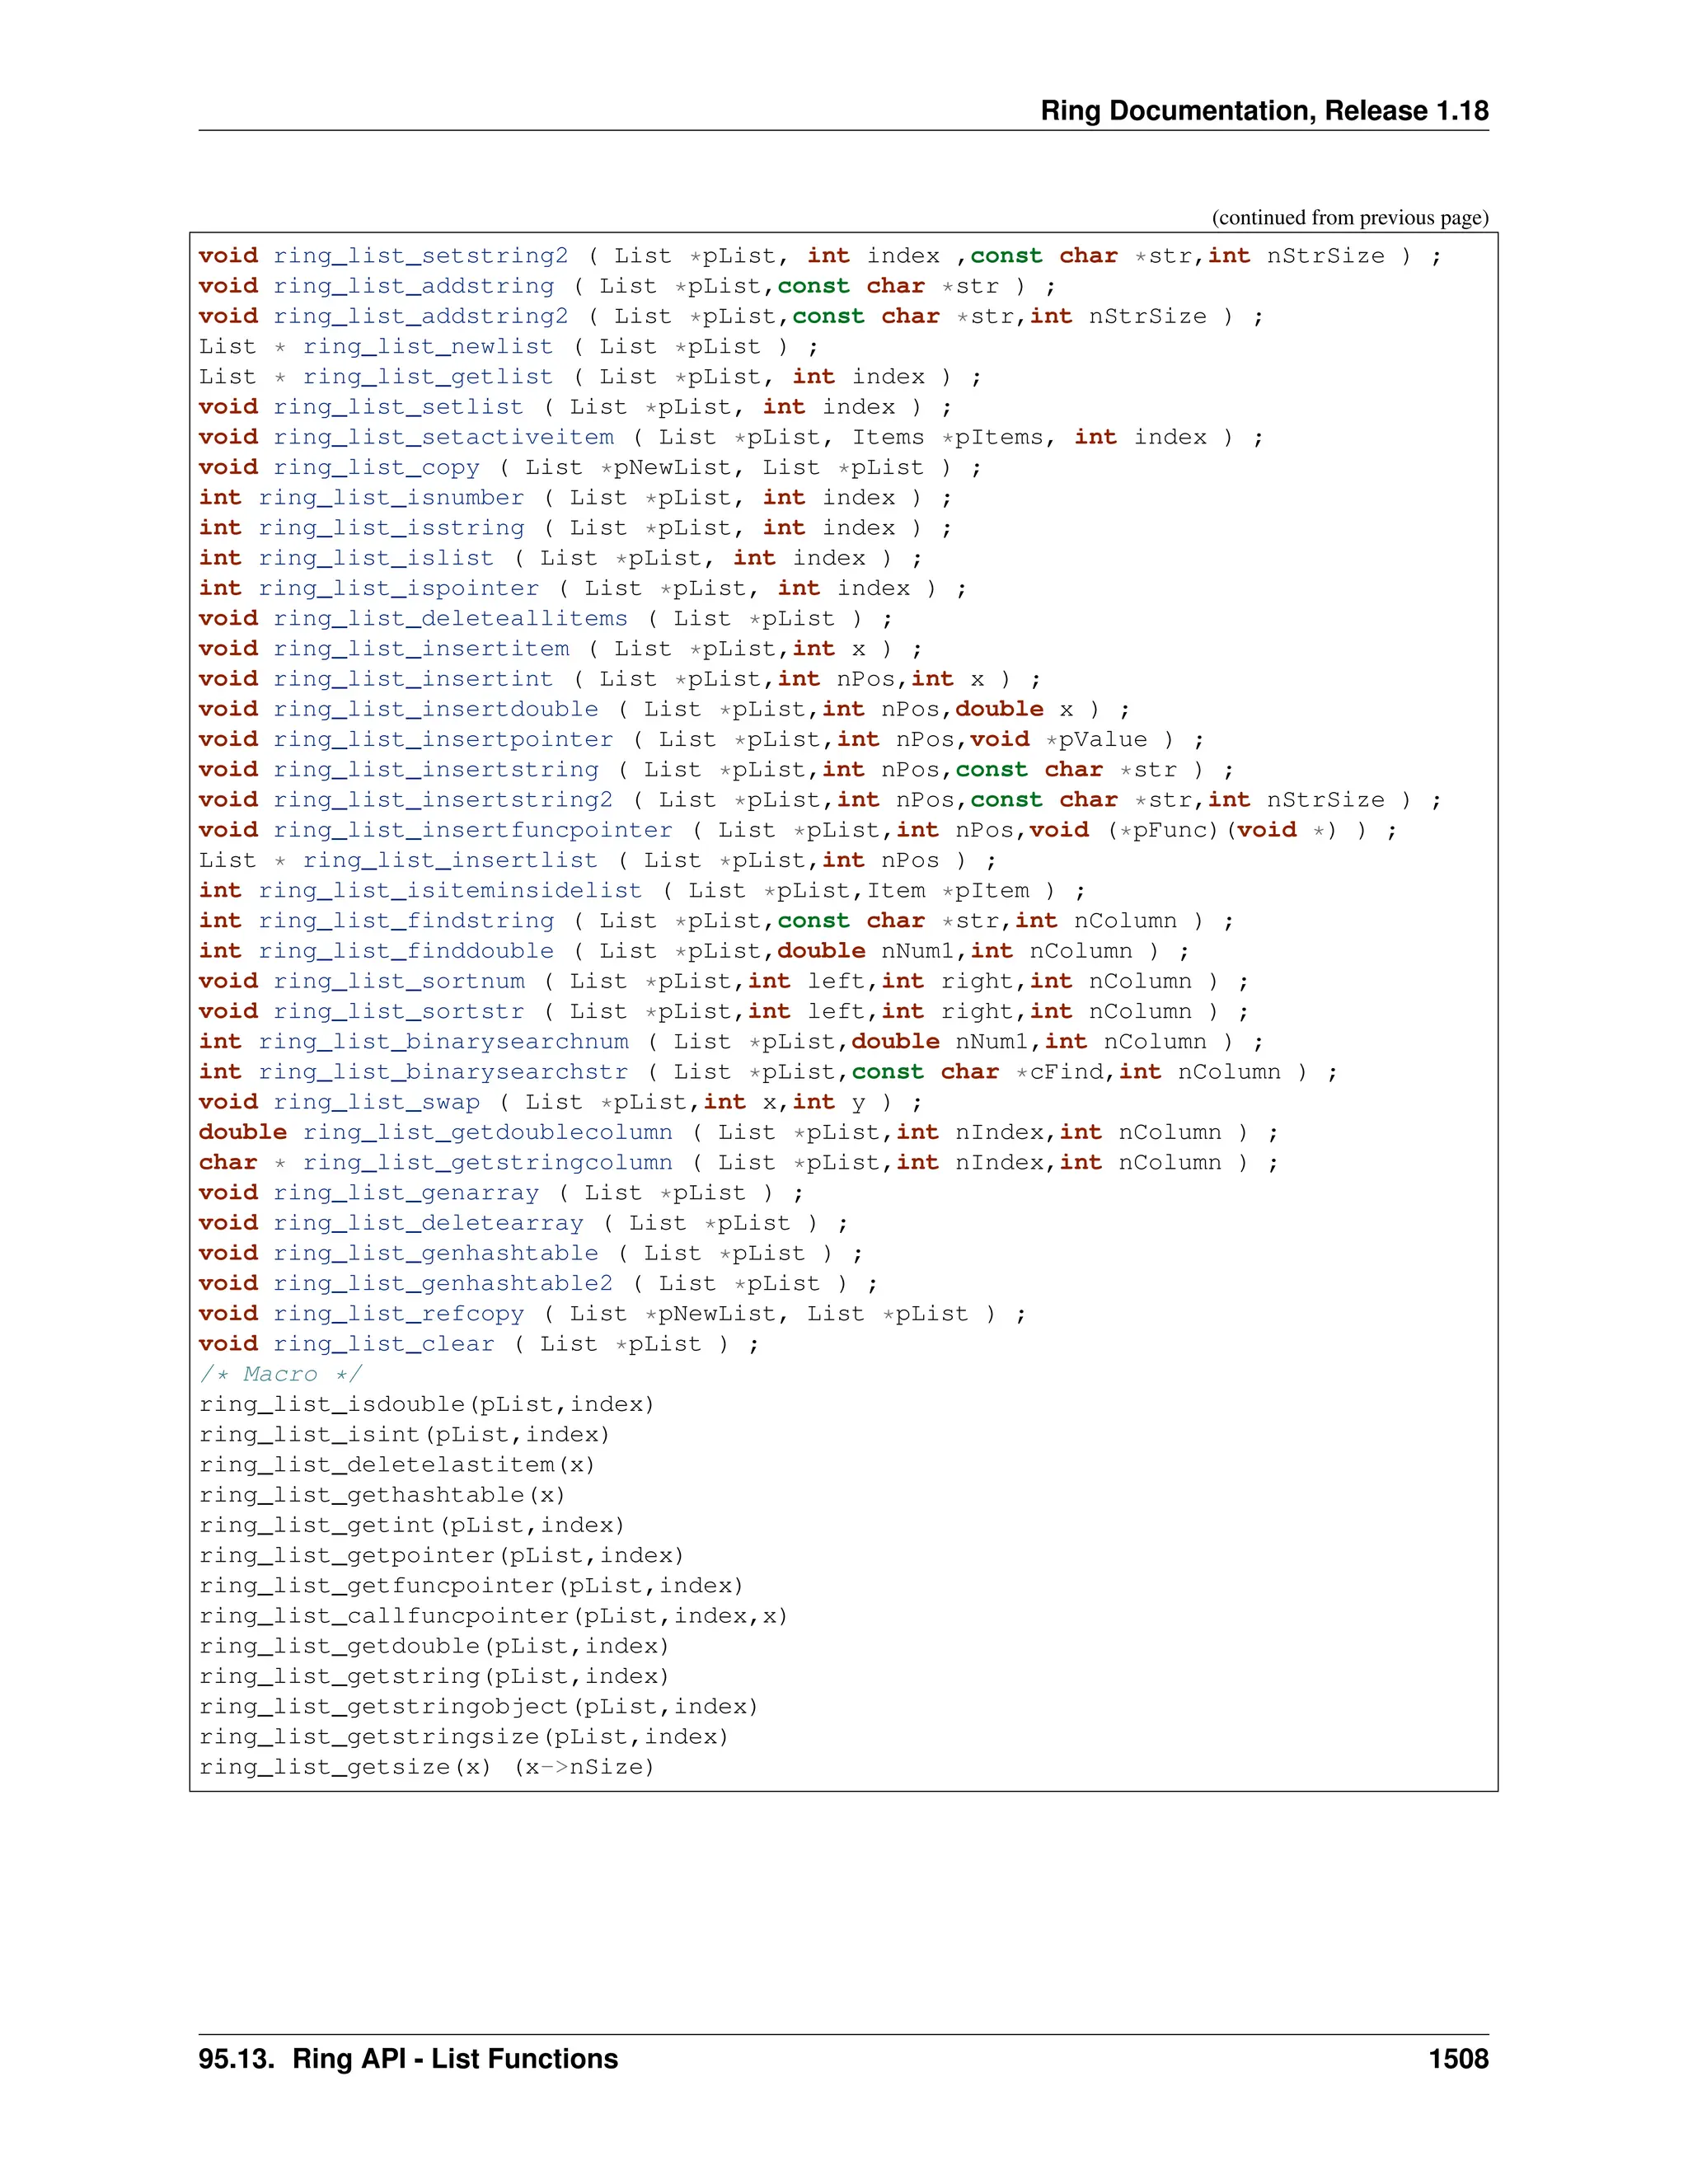Click ring_list_getstring(pList,index) macro
The width and height of the screenshot is (1688, 2184).
[x=435, y=1676]
